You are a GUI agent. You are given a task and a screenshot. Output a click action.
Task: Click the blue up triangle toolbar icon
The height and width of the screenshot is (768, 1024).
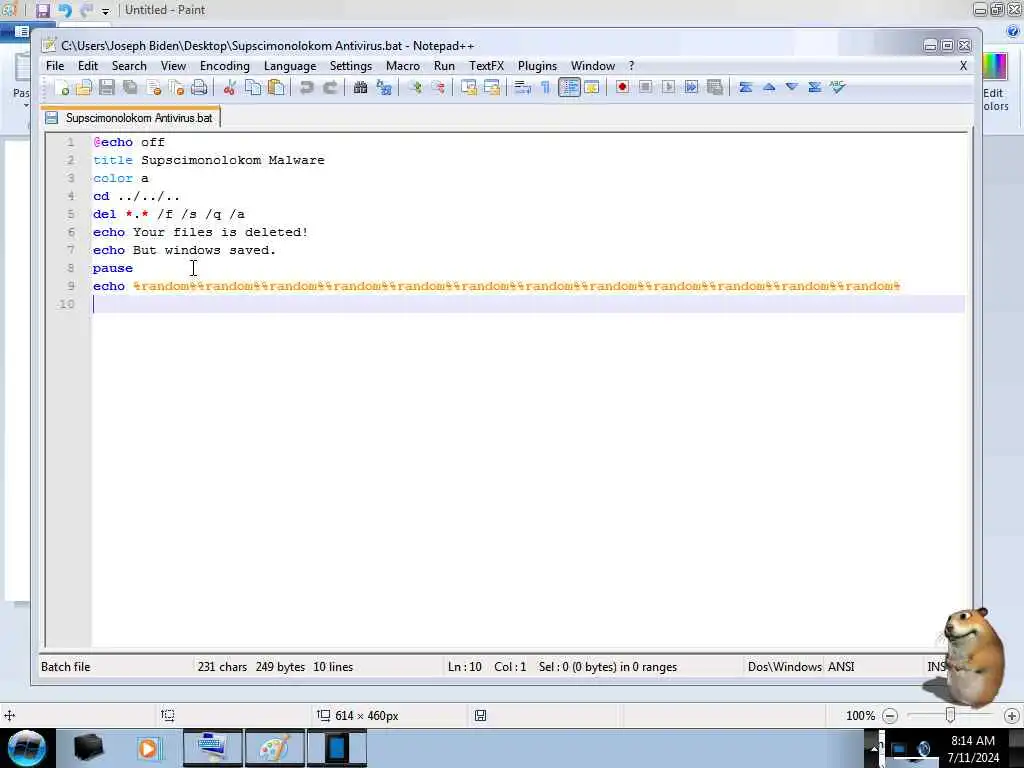pos(769,87)
